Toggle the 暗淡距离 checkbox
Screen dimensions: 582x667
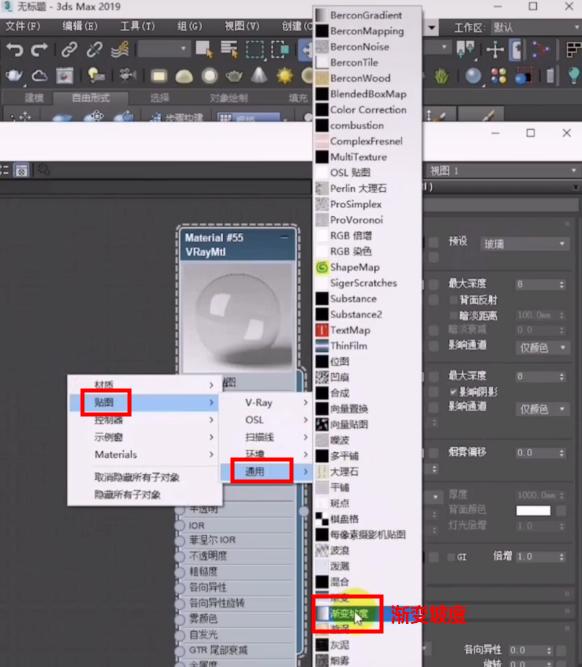click(x=453, y=316)
